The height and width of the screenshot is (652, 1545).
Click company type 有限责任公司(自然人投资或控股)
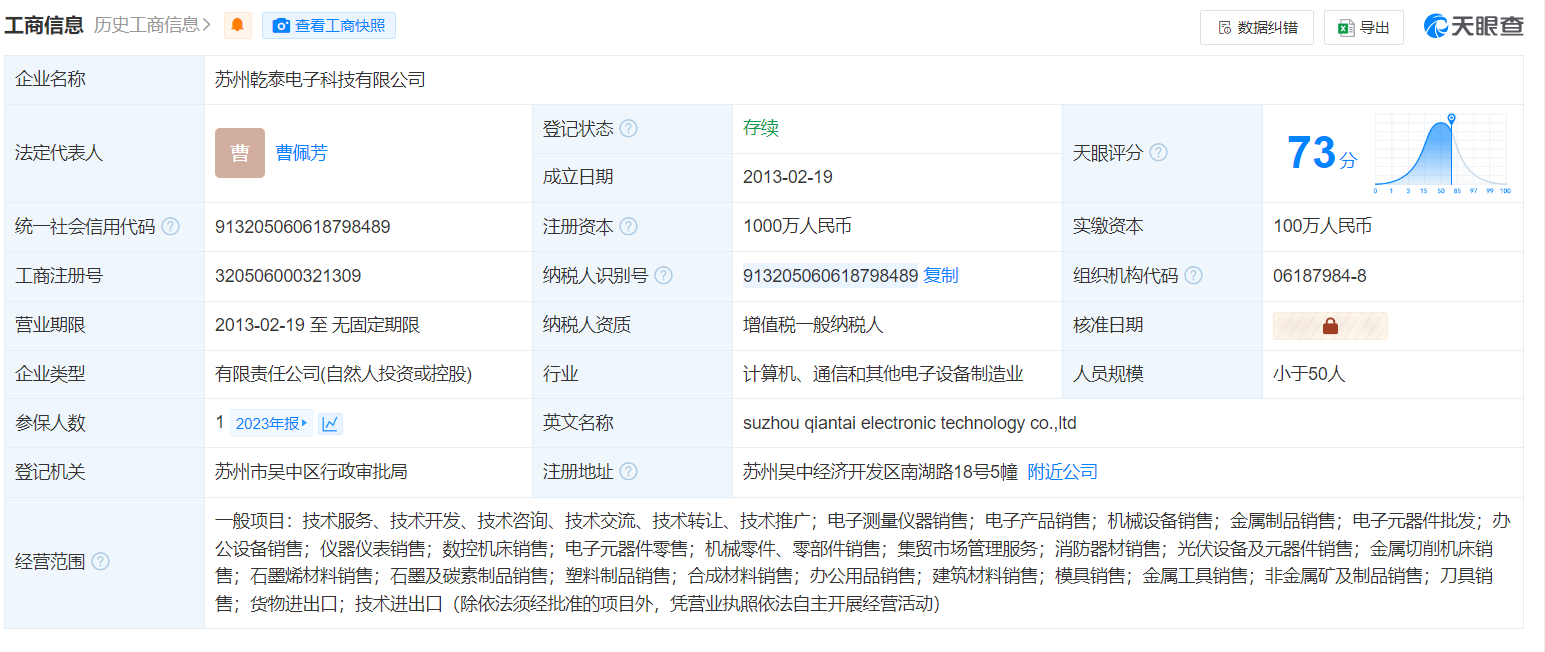point(343,374)
